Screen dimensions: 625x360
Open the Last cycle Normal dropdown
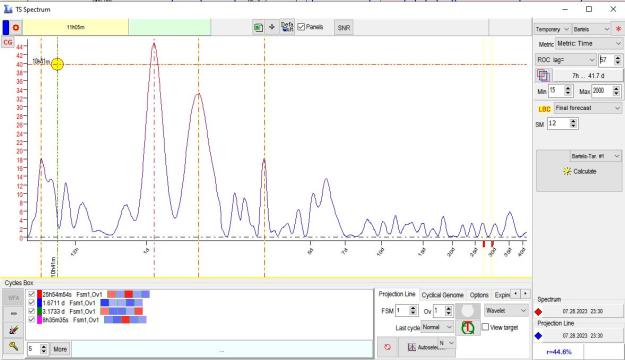tap(437, 327)
